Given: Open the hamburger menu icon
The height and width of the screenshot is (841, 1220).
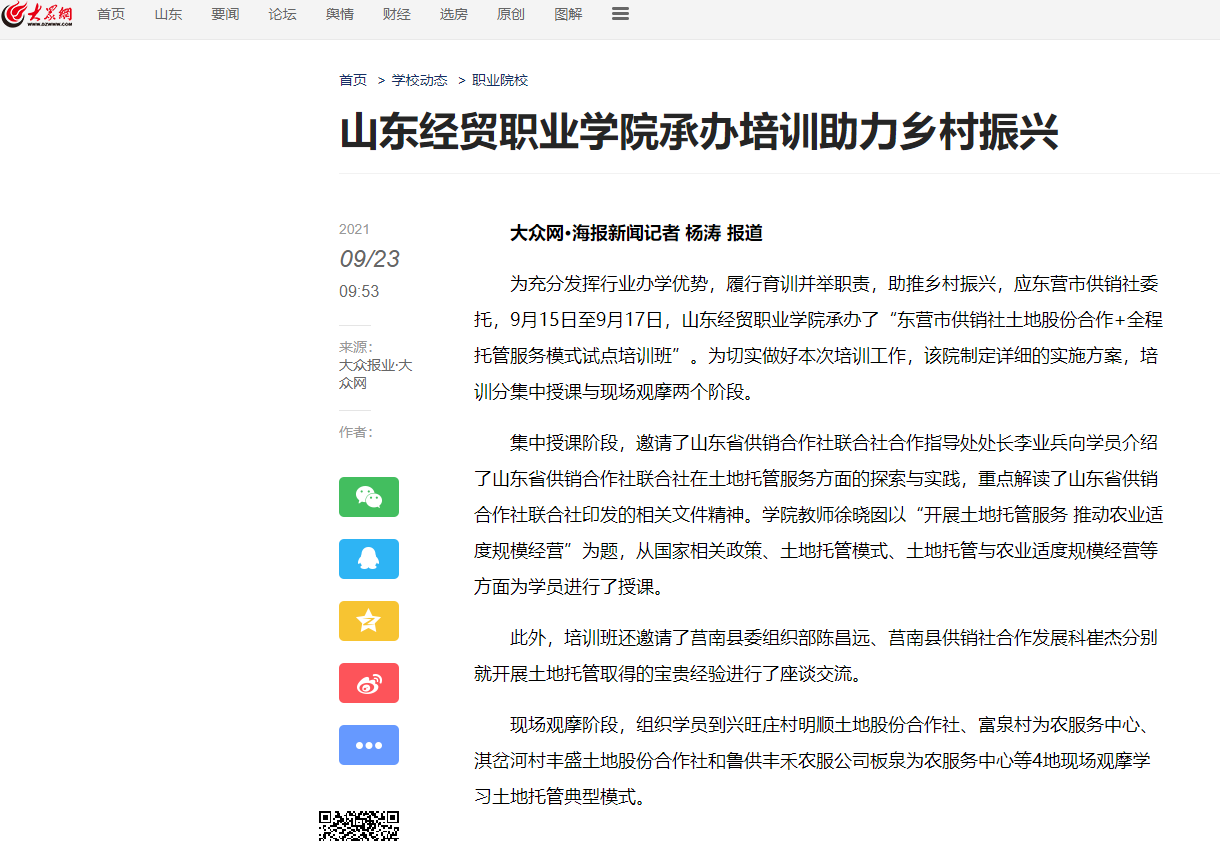Looking at the screenshot, I should click(620, 14).
